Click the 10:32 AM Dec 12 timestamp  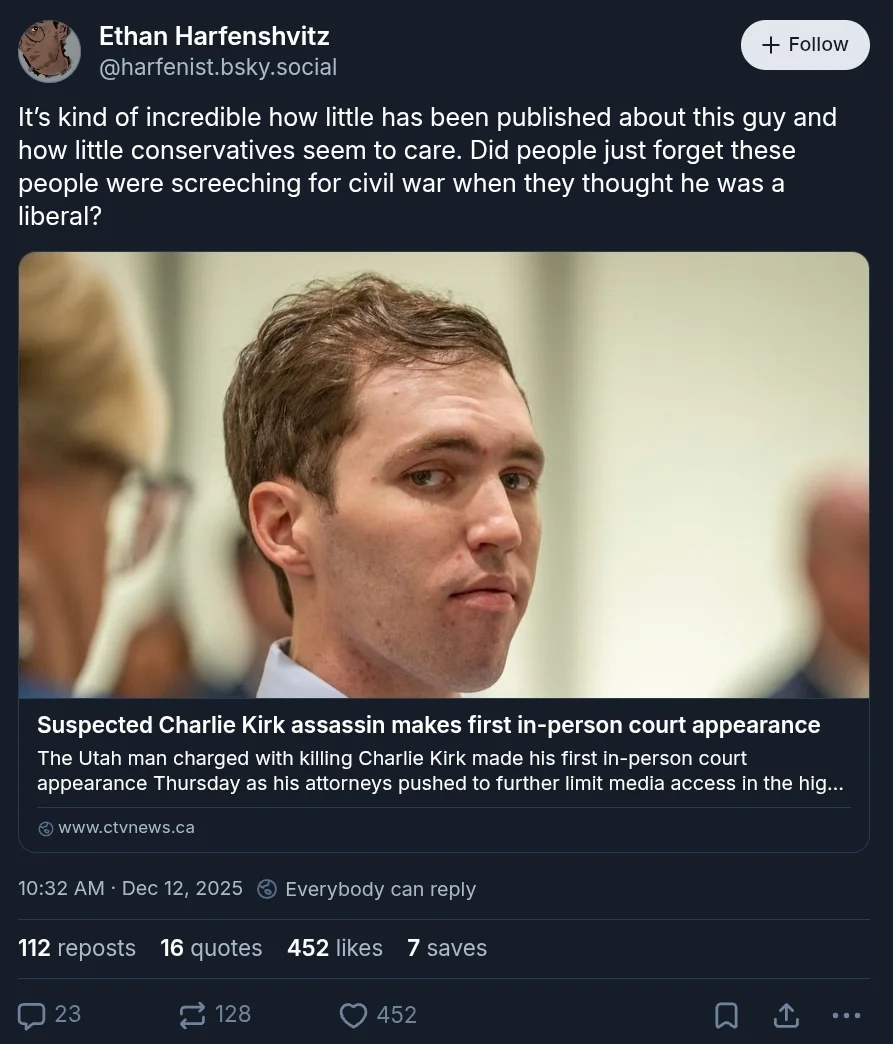(x=130, y=889)
